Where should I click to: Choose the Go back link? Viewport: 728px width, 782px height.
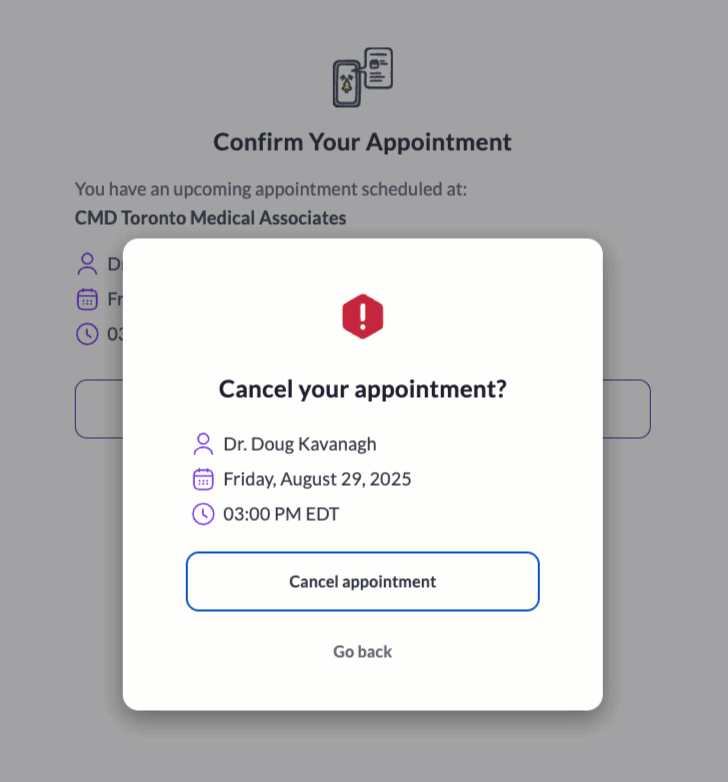point(363,652)
